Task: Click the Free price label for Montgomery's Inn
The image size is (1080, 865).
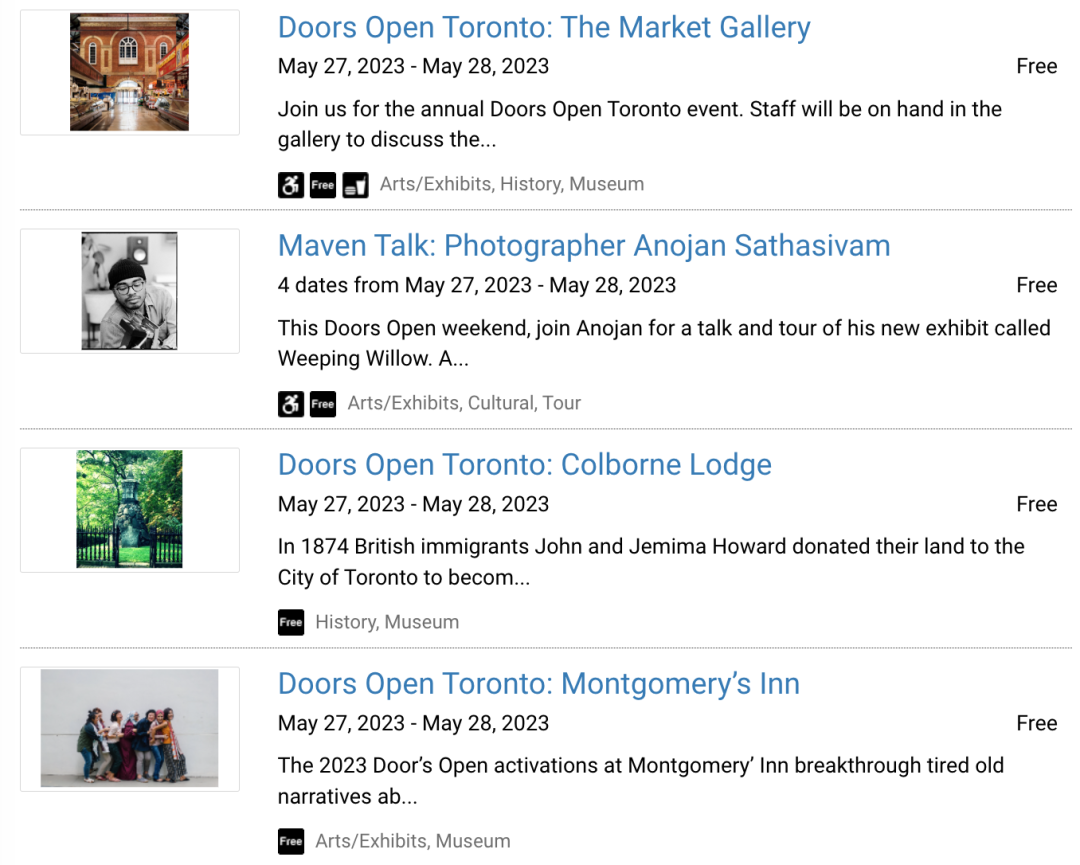Action: pyautogui.click(x=1036, y=723)
